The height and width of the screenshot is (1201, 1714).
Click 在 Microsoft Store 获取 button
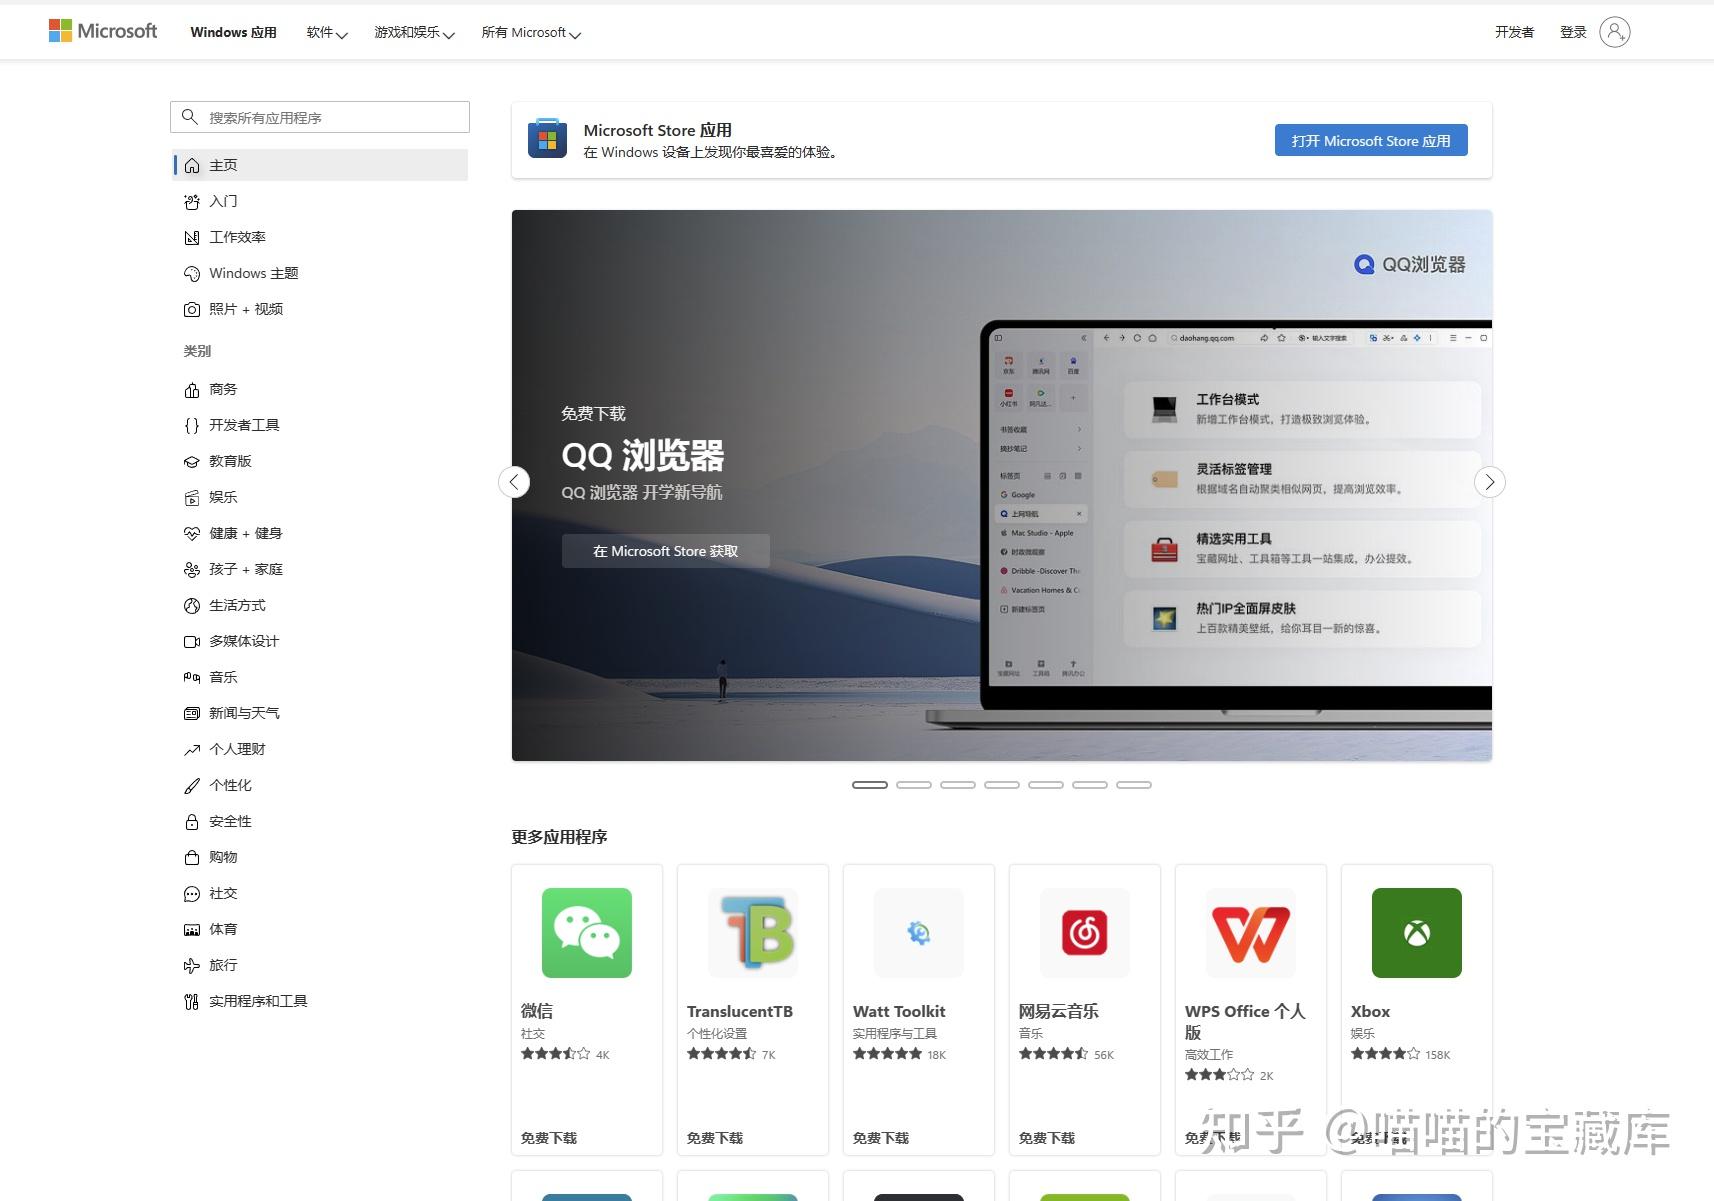pos(666,551)
